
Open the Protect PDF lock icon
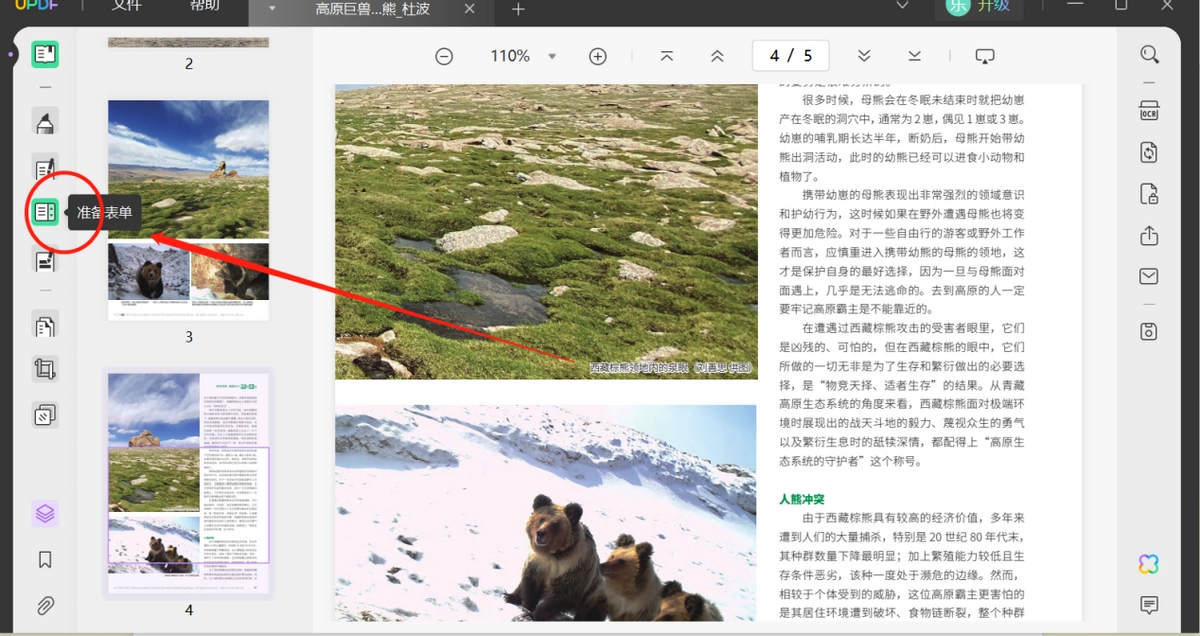(x=1149, y=194)
